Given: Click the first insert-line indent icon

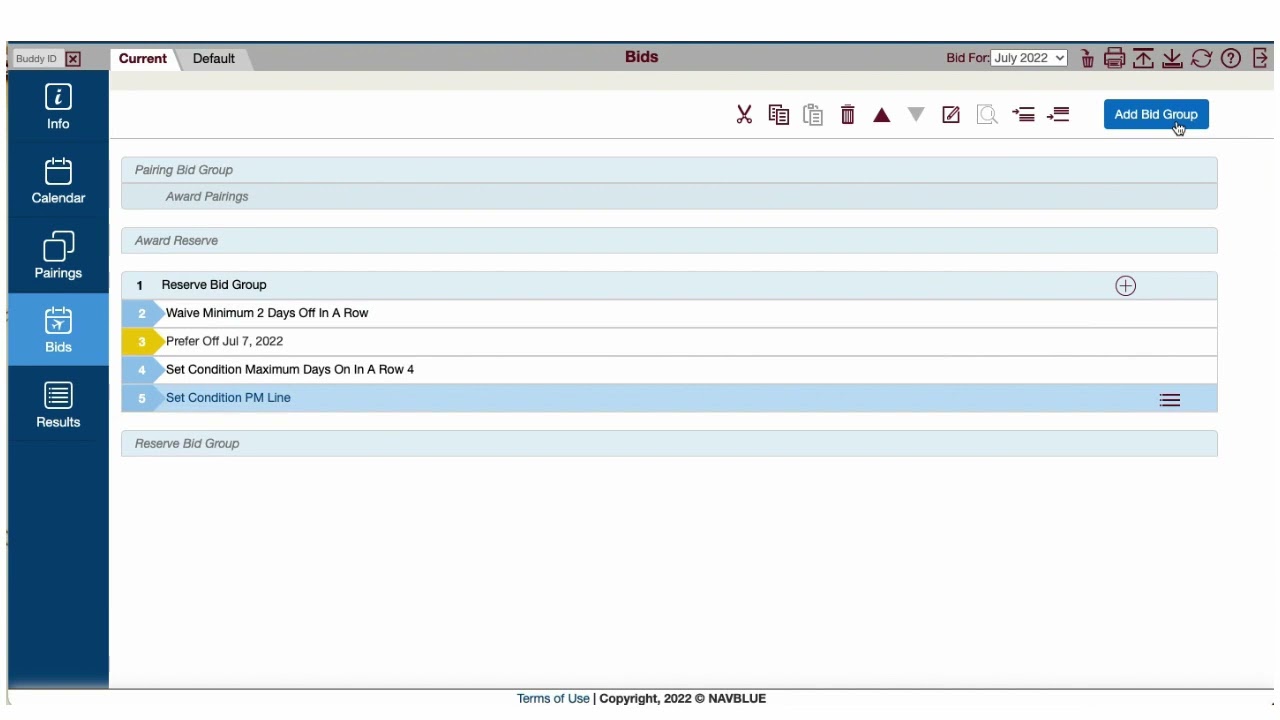Looking at the screenshot, I should (1024, 115).
